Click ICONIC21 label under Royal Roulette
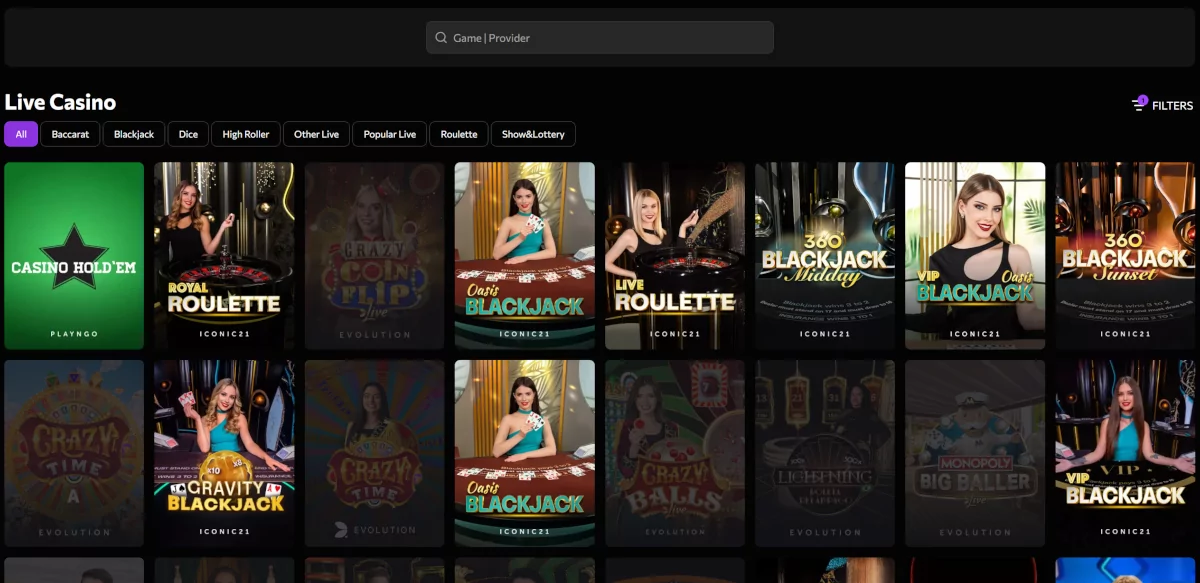 click(225, 334)
